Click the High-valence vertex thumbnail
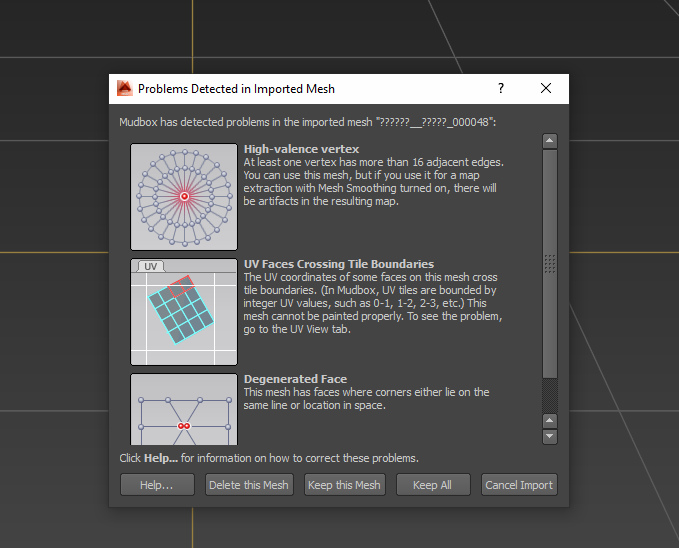 (184, 197)
